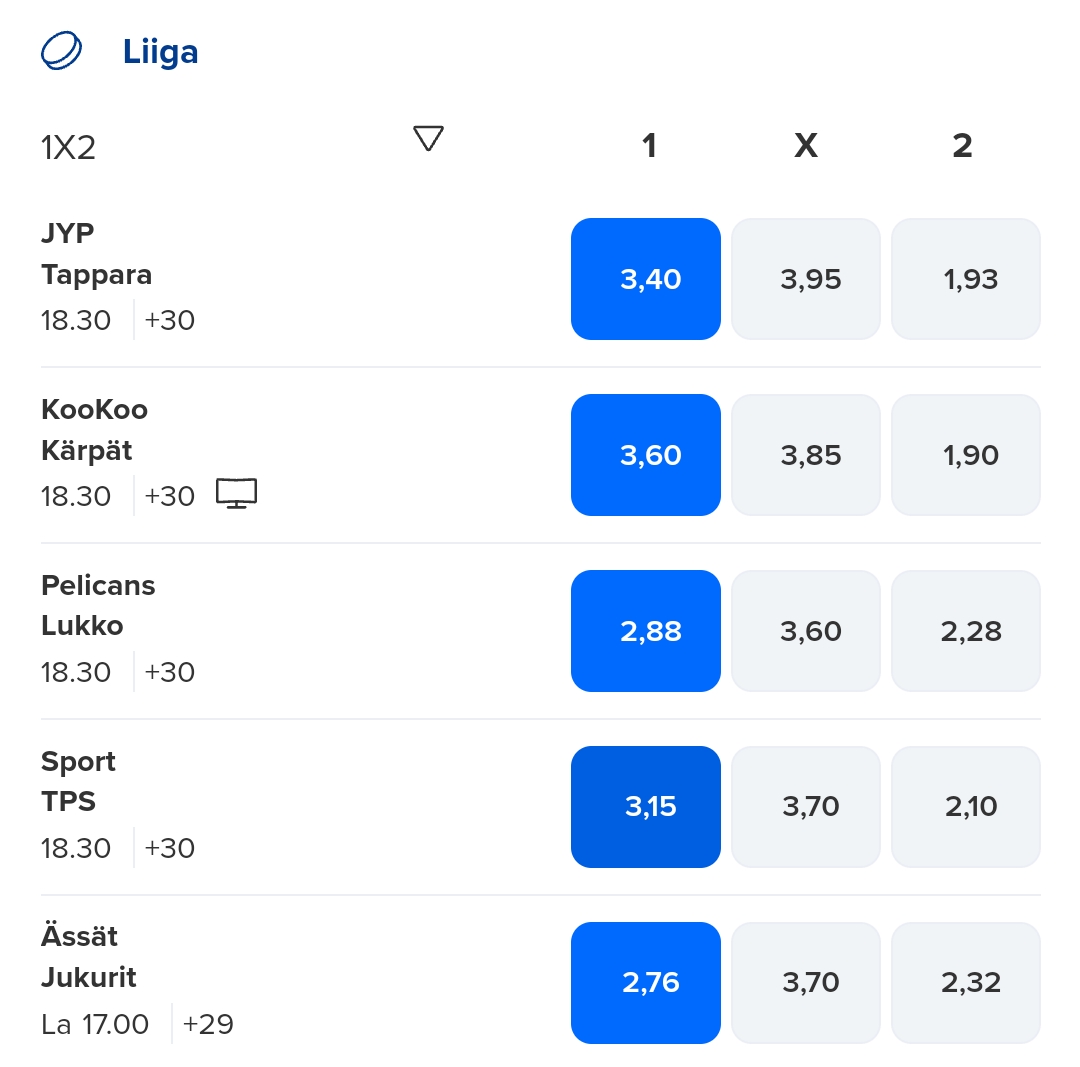This screenshot has height=1067, width=1080.
Task: Toggle Sport home win odds 3,15
Action: coord(646,807)
